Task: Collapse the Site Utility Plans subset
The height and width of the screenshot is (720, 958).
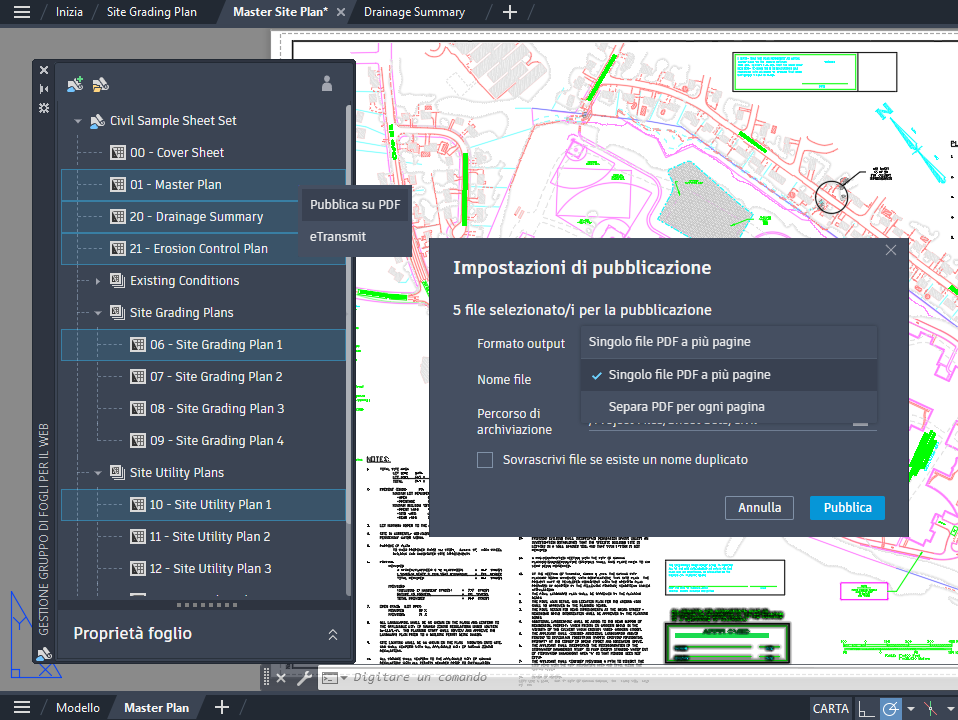Action: tap(98, 473)
